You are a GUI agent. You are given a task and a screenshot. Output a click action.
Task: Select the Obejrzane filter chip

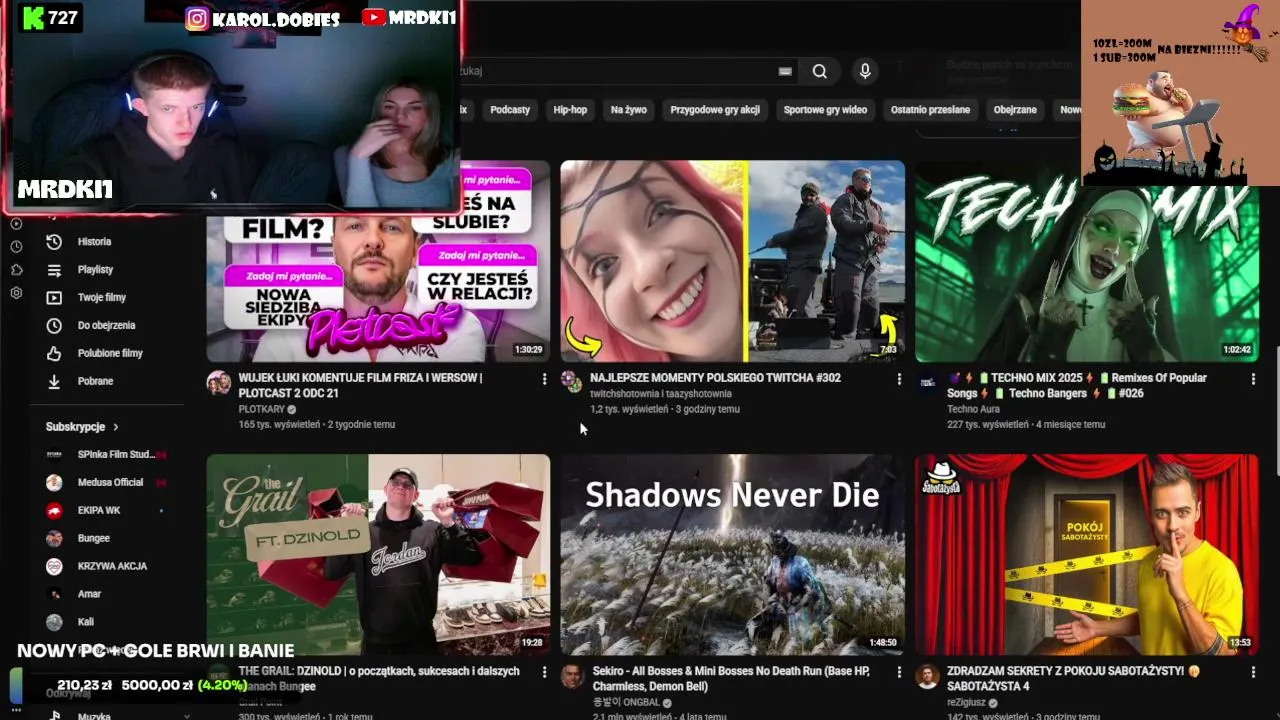click(x=1015, y=110)
